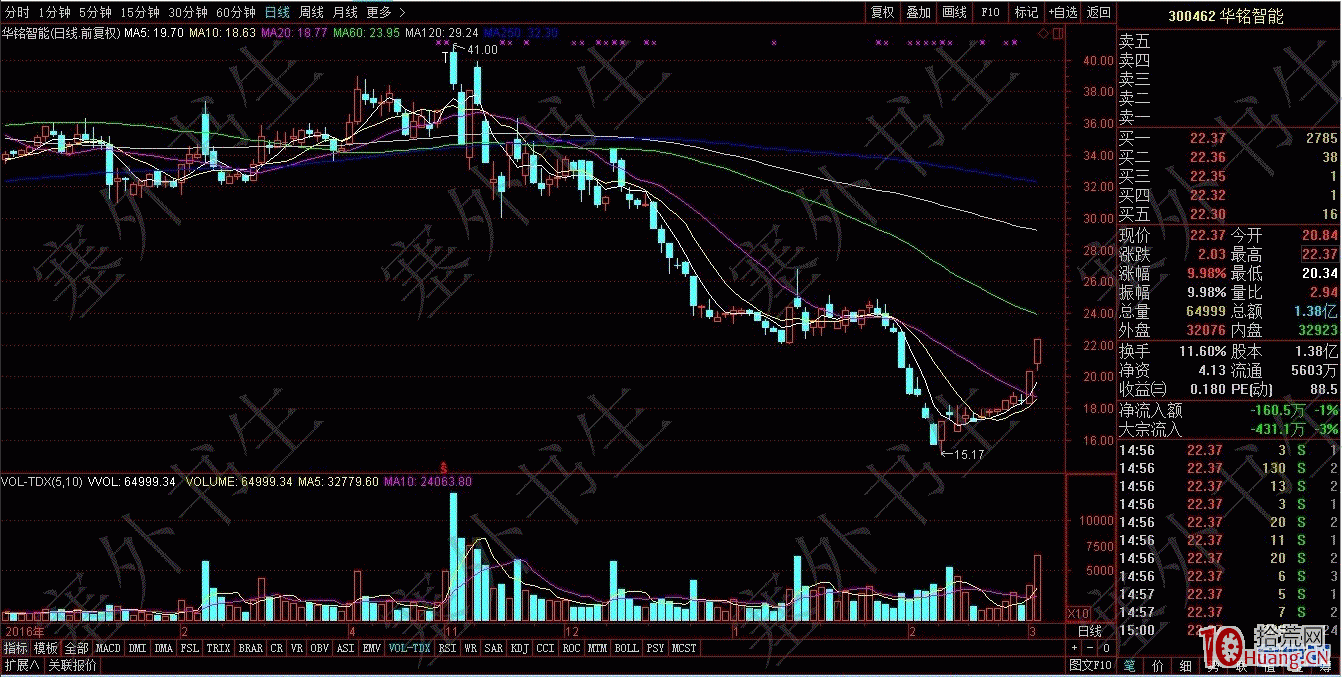Open the 模板 template tab

(45, 648)
